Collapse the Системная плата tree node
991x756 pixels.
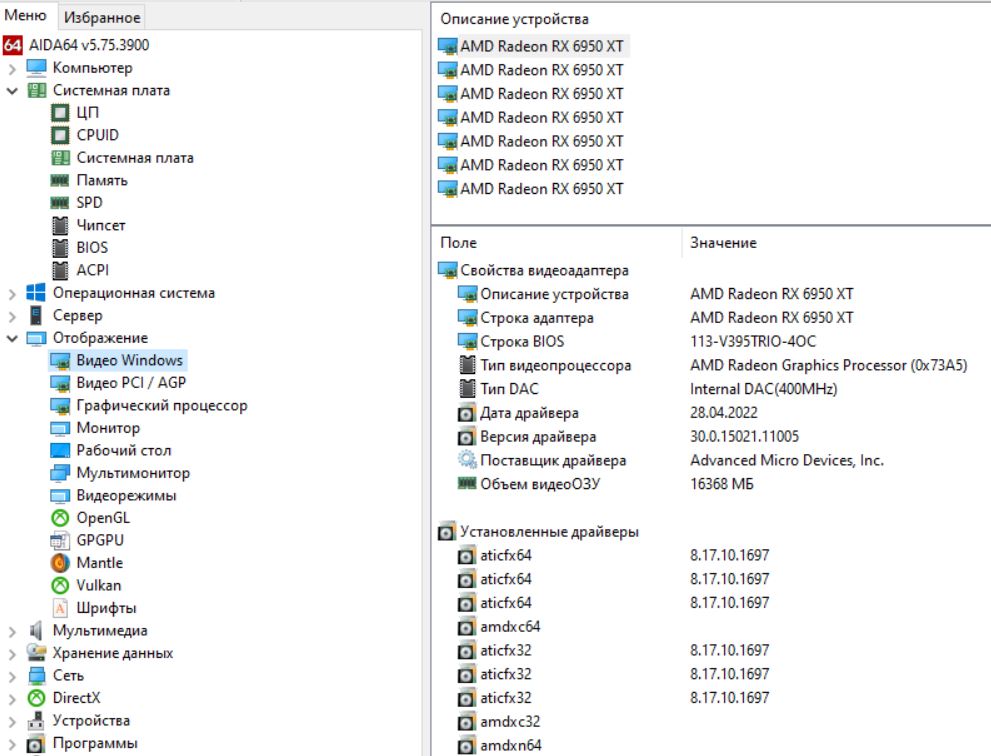coord(12,91)
